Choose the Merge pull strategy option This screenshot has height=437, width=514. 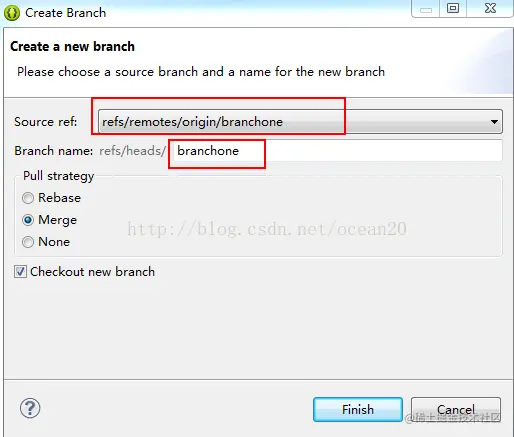click(x=28, y=220)
